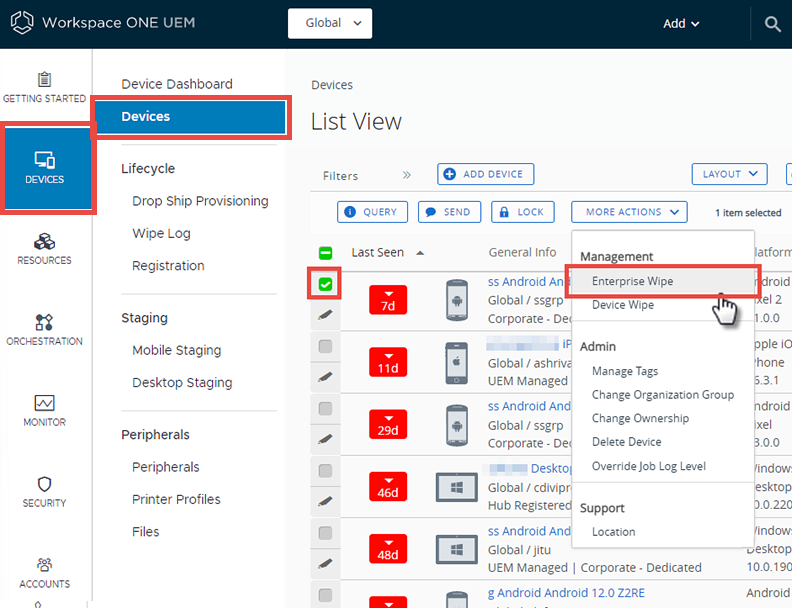Toggle the select-all header checkbox
Image resolution: width=792 pixels, height=608 pixels.
pos(325,252)
